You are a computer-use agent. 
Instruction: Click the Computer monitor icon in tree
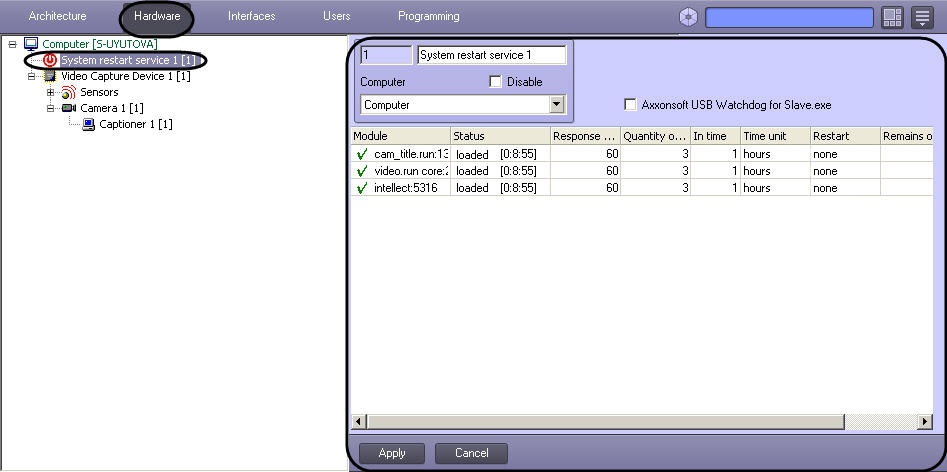pos(30,45)
